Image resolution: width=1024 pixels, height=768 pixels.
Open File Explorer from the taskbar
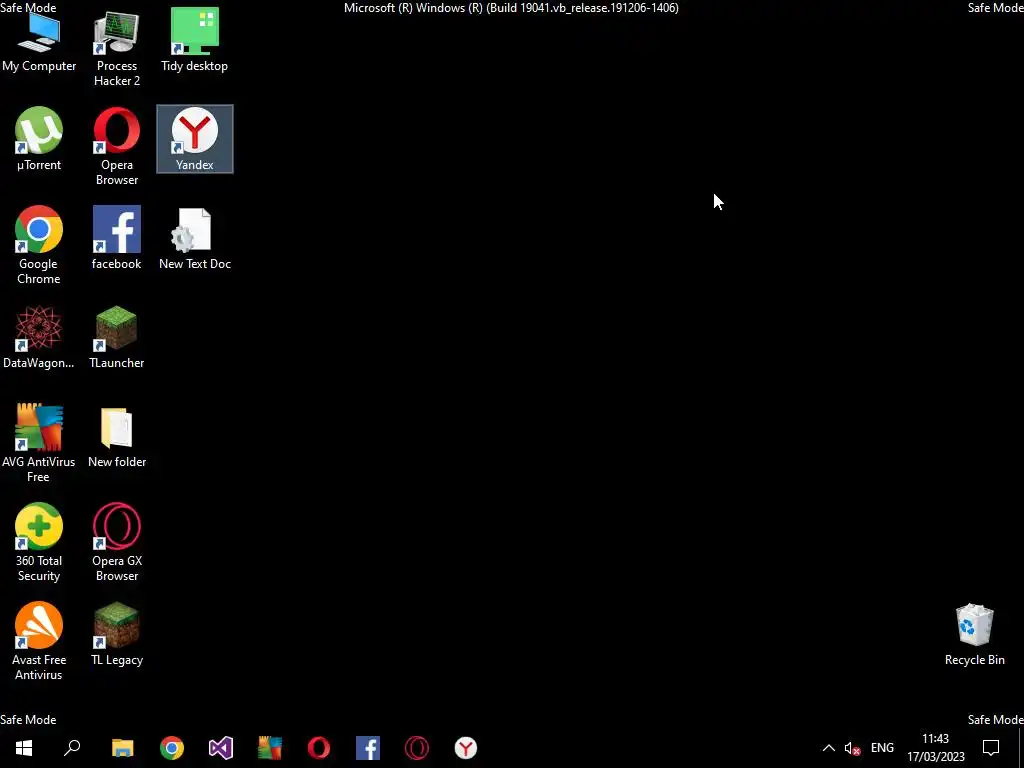click(x=123, y=748)
